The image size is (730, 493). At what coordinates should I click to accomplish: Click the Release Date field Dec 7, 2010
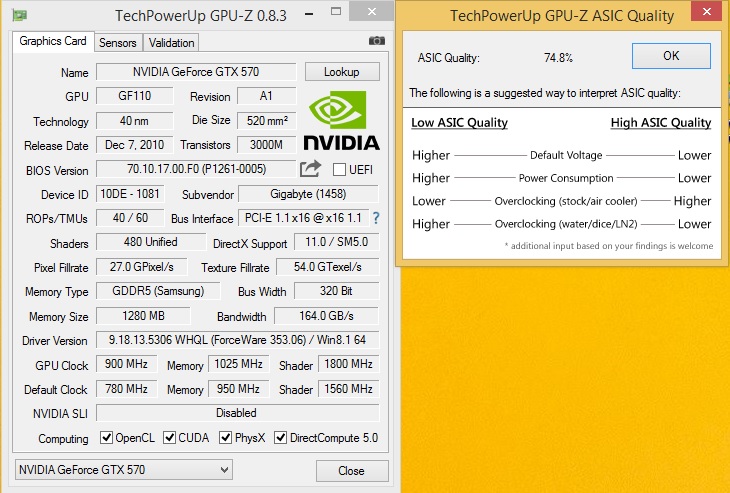135,145
